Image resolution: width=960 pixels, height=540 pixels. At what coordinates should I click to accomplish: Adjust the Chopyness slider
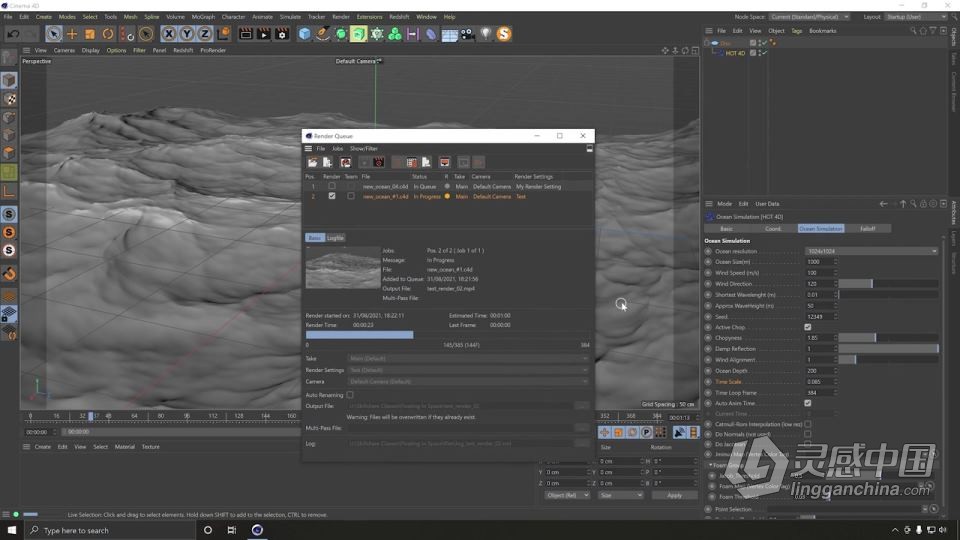[888, 337]
